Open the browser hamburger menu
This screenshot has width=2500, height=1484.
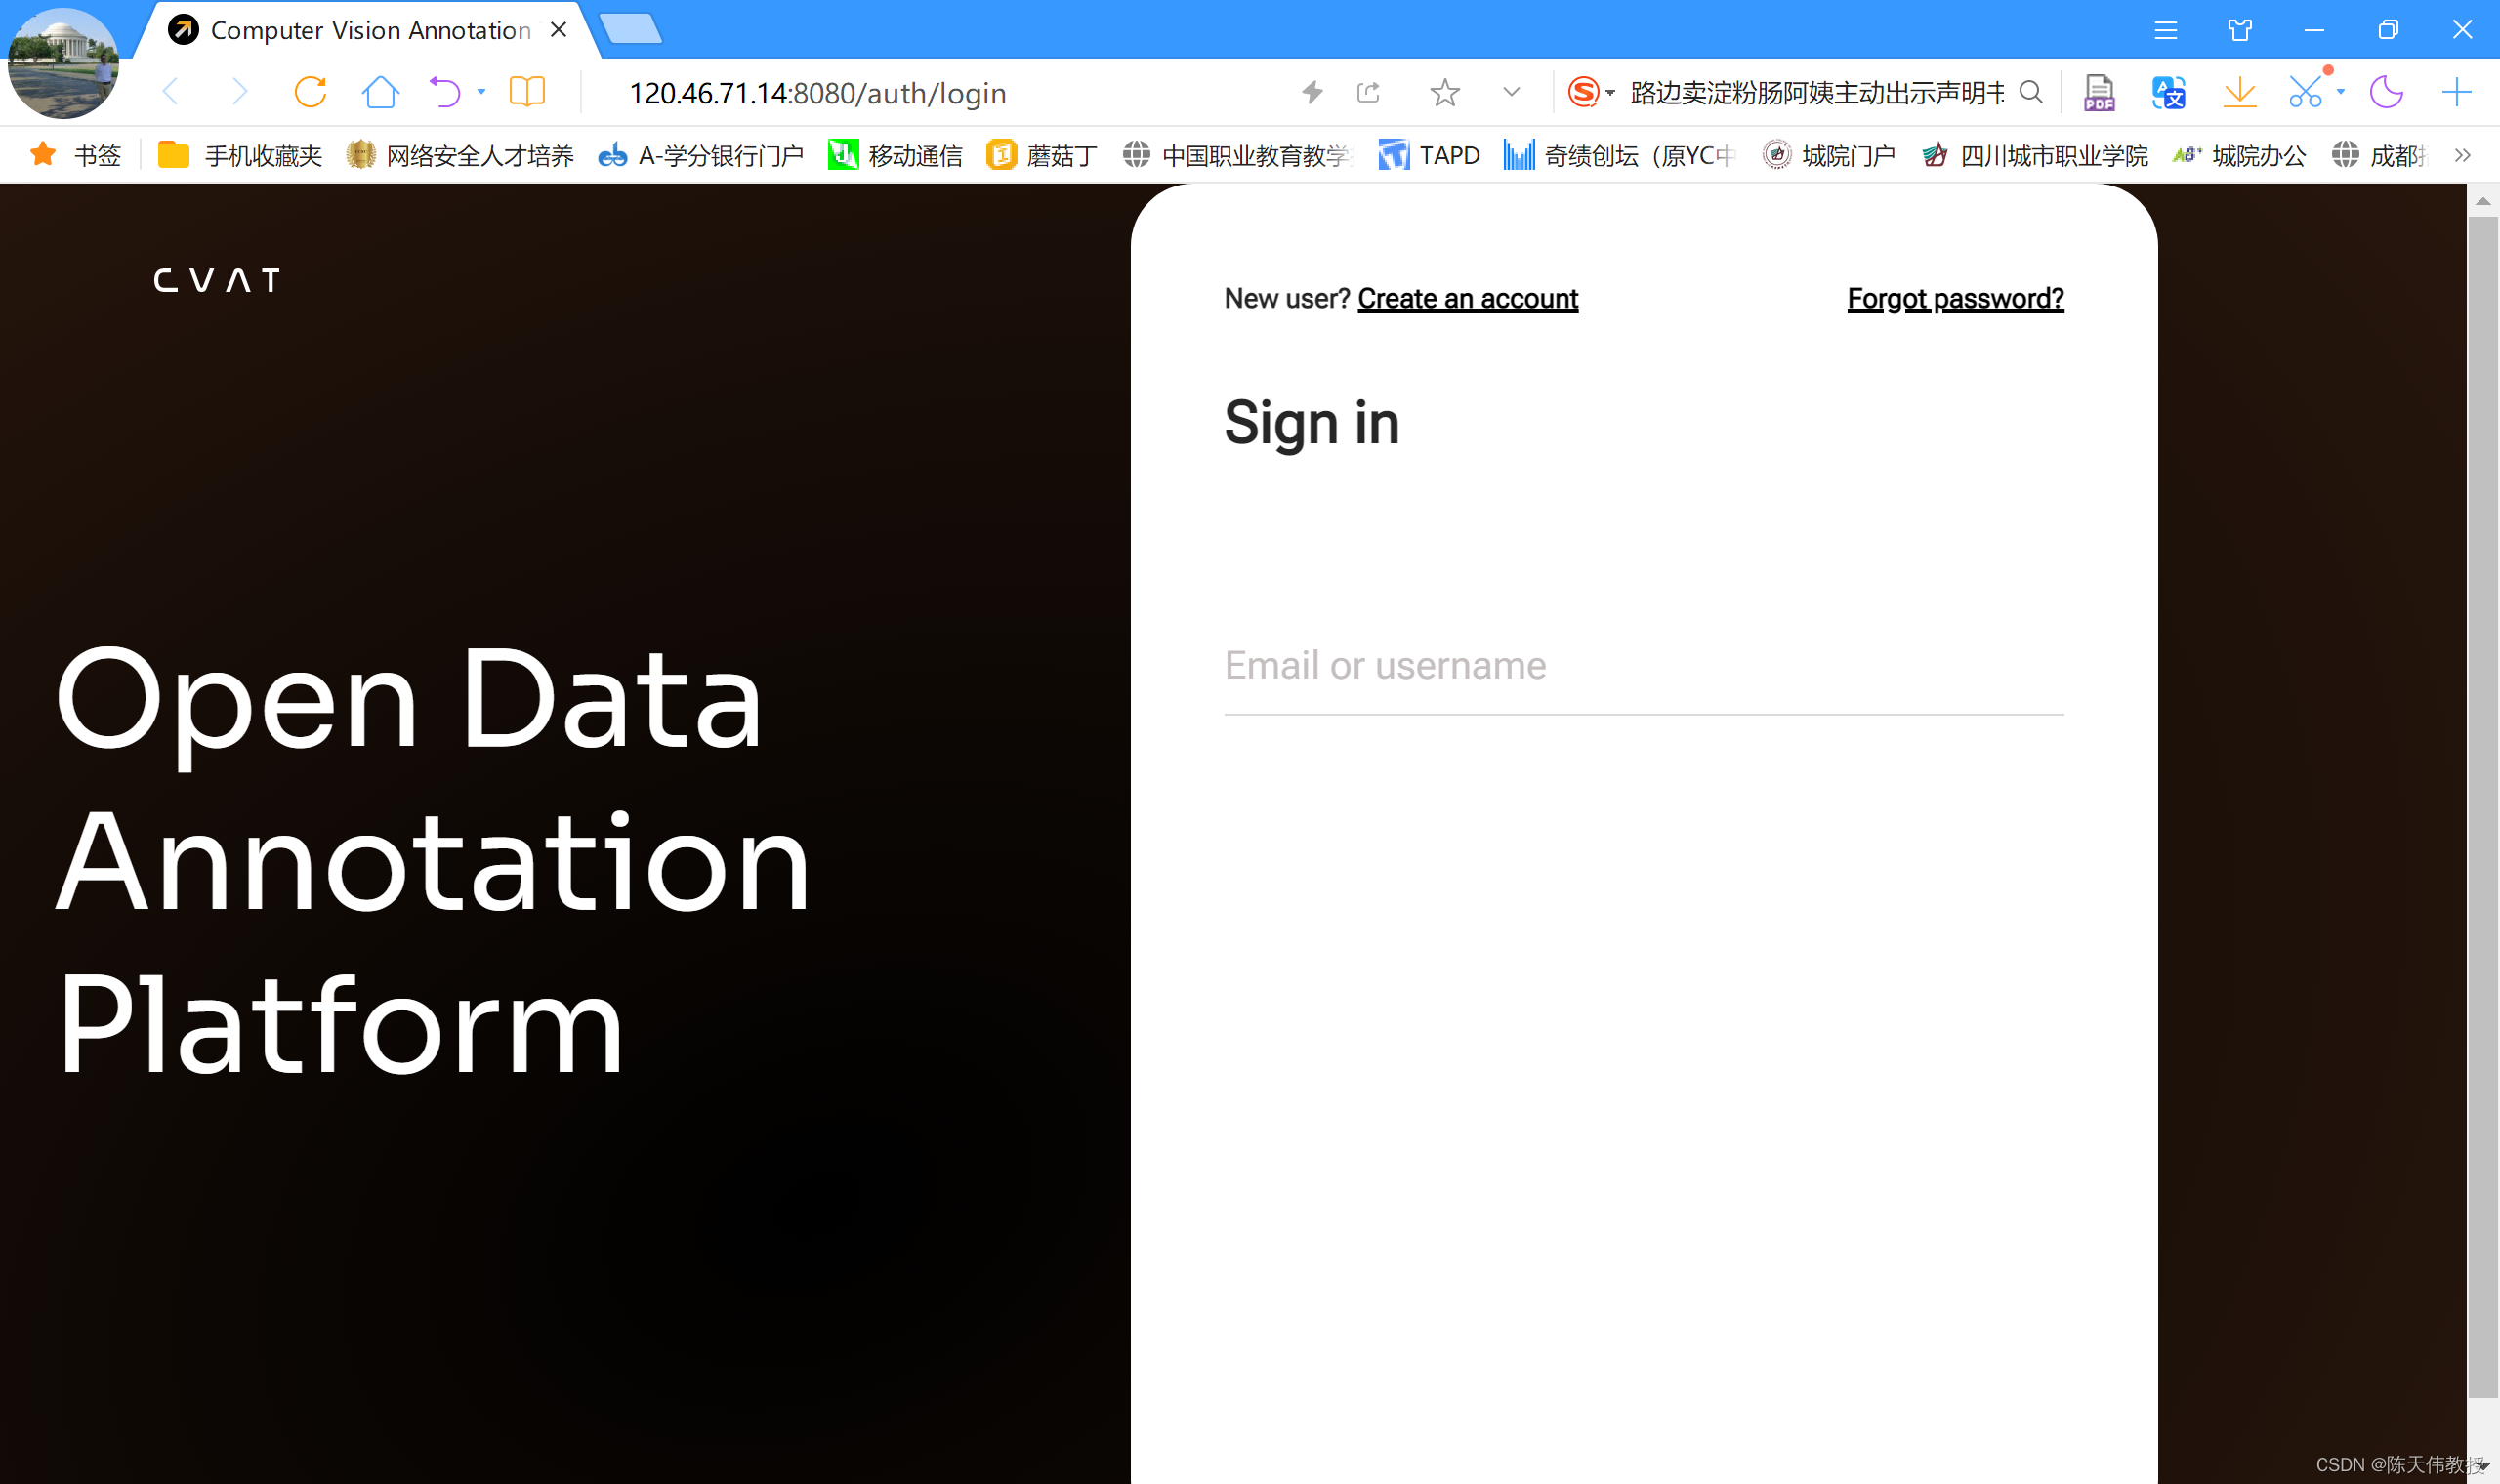(x=2166, y=30)
